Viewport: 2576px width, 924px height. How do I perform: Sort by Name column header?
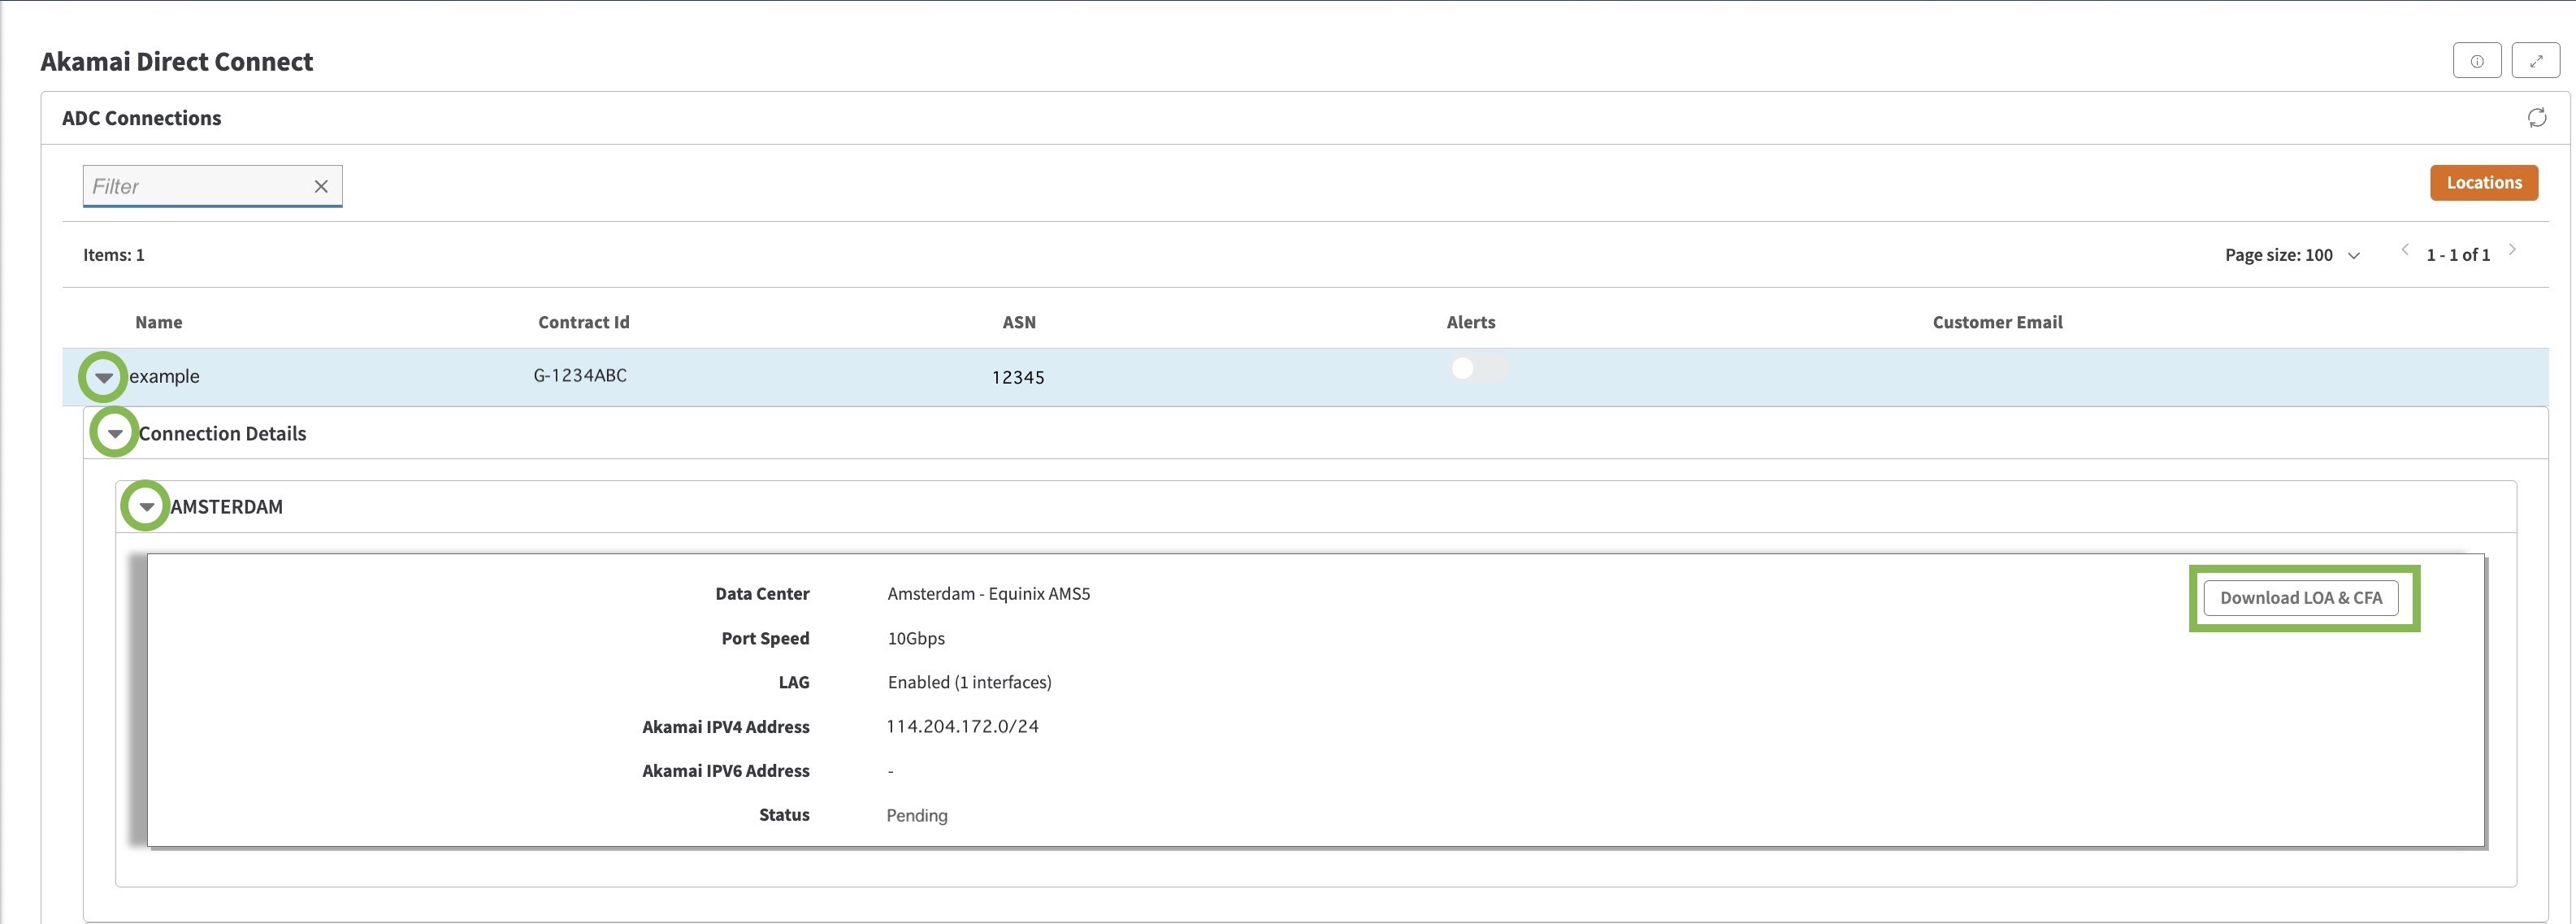159,322
